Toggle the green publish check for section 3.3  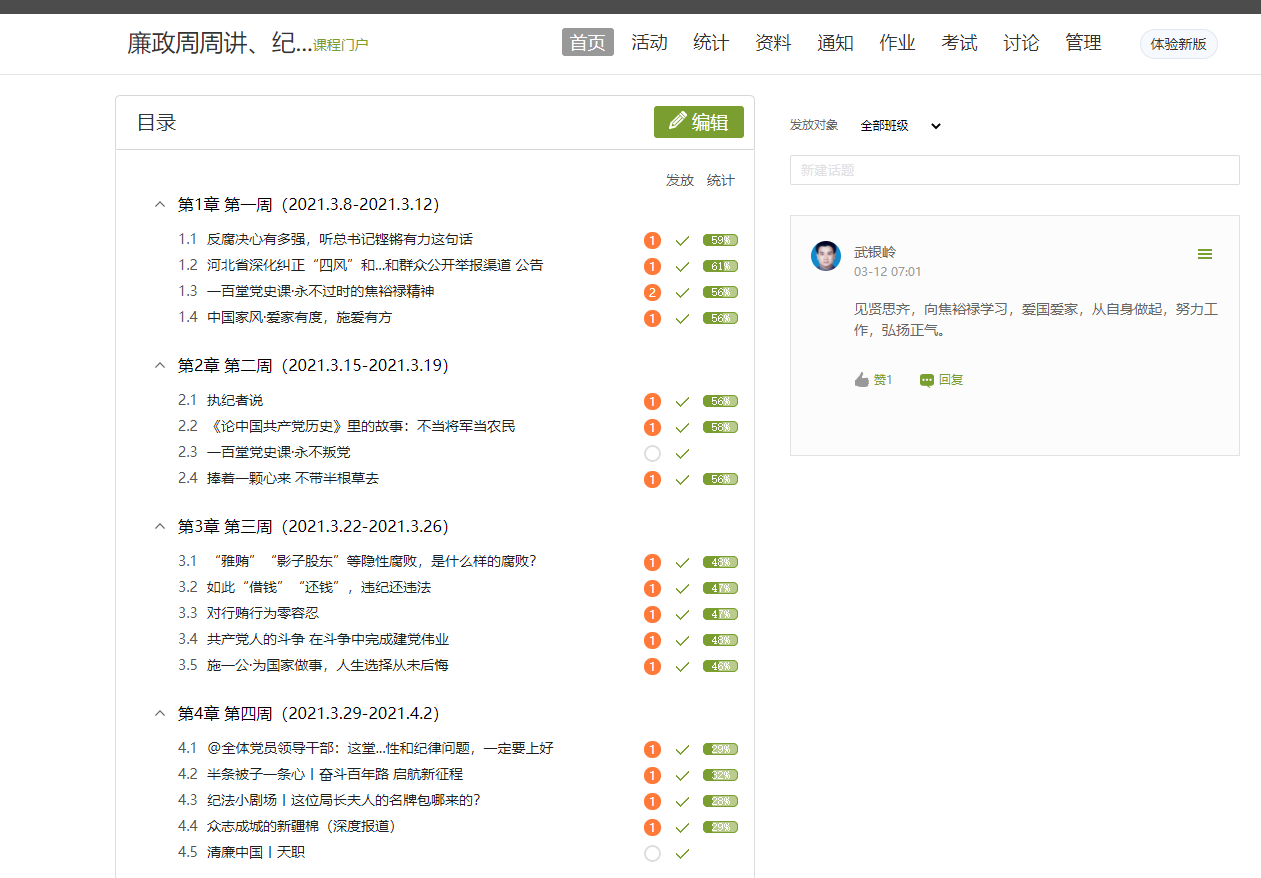[682, 615]
